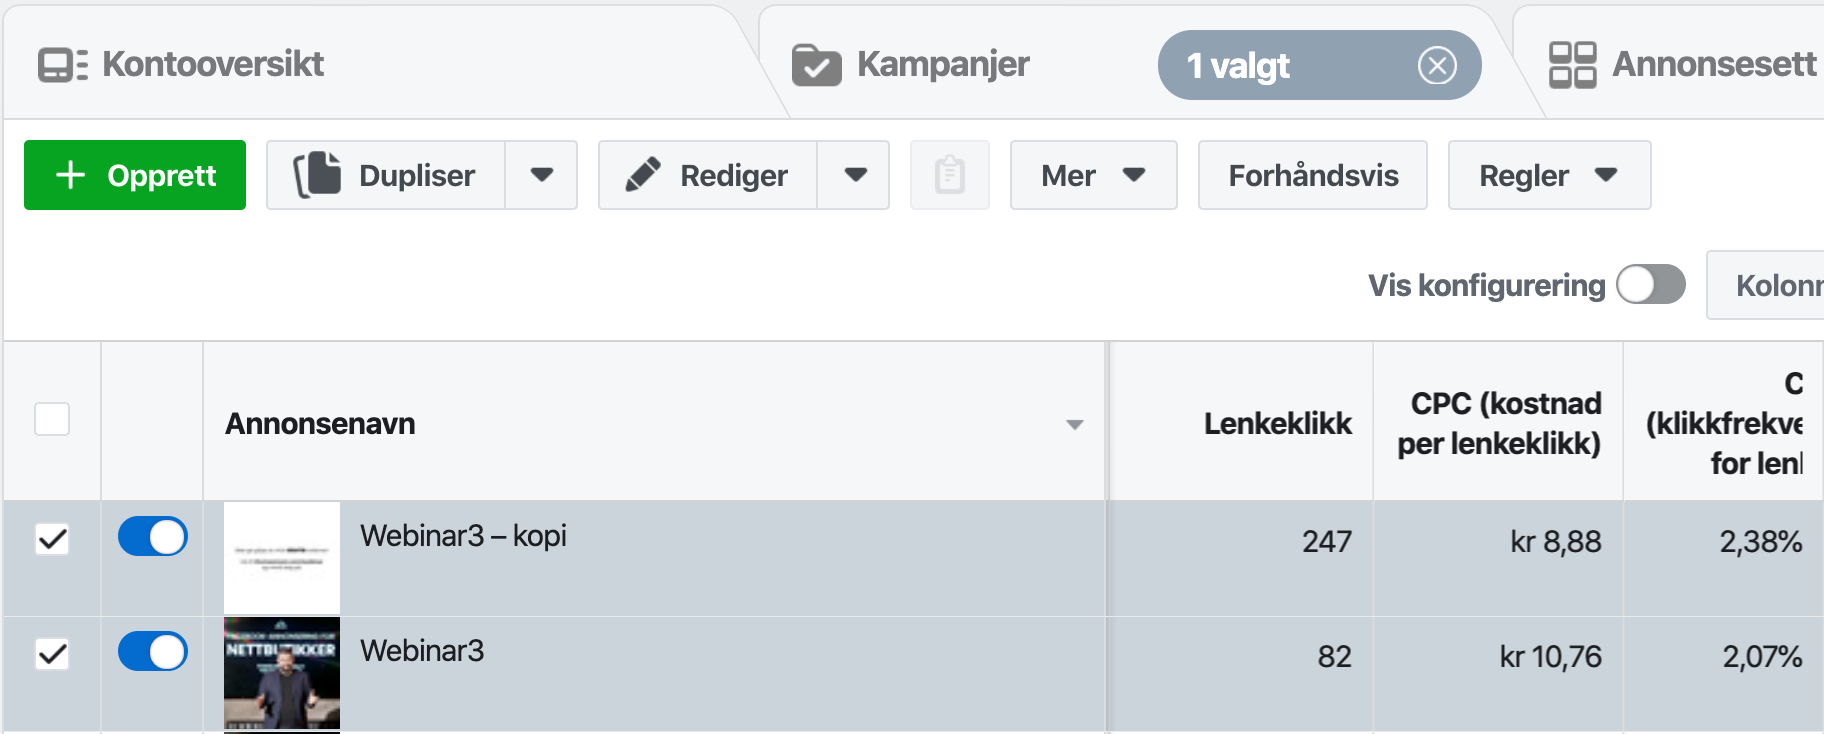Open the Regler dropdown menu
1824x734 pixels.
[1548, 175]
